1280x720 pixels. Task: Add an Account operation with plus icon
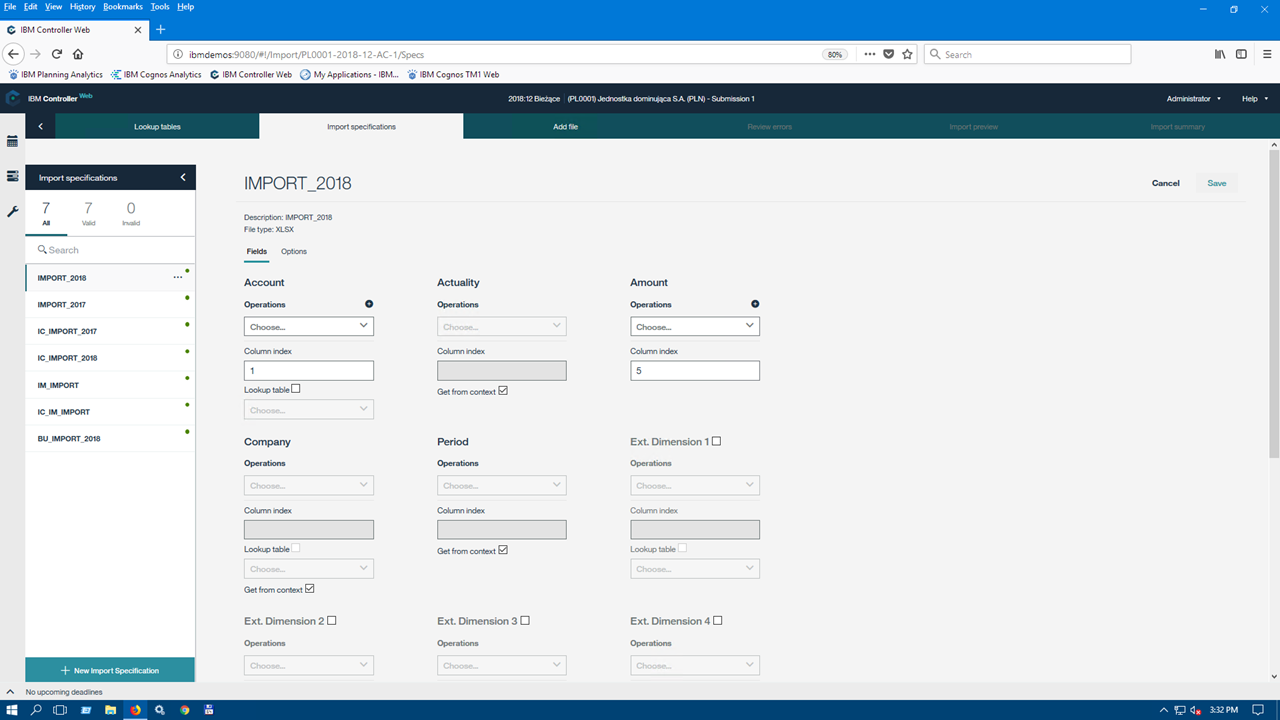tap(369, 304)
